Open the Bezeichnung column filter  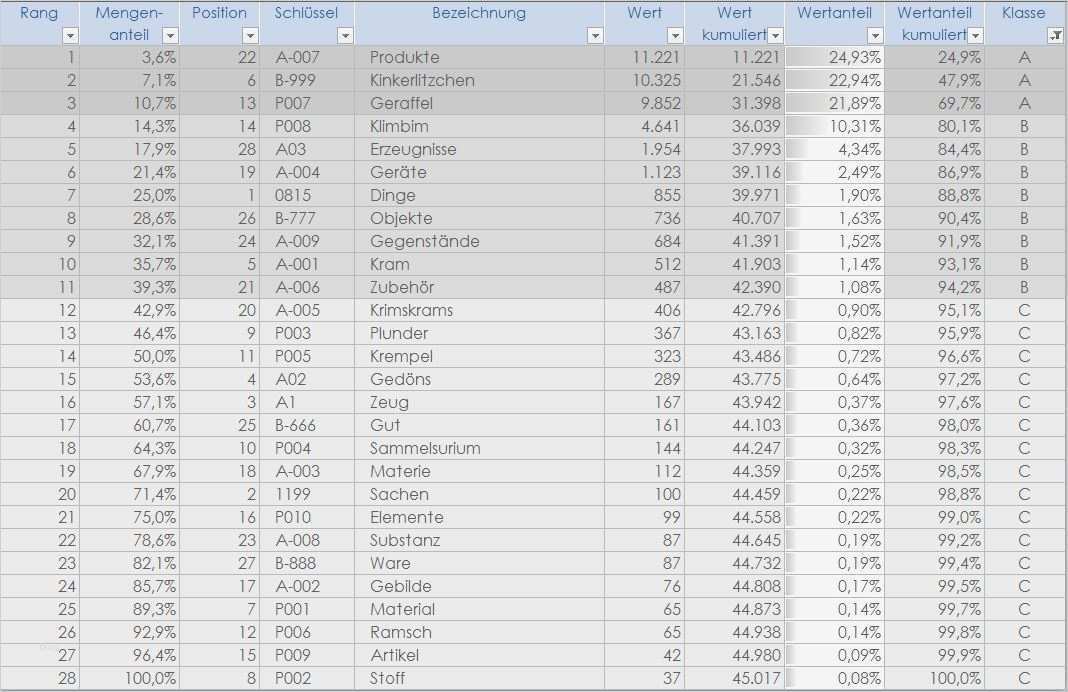596,36
